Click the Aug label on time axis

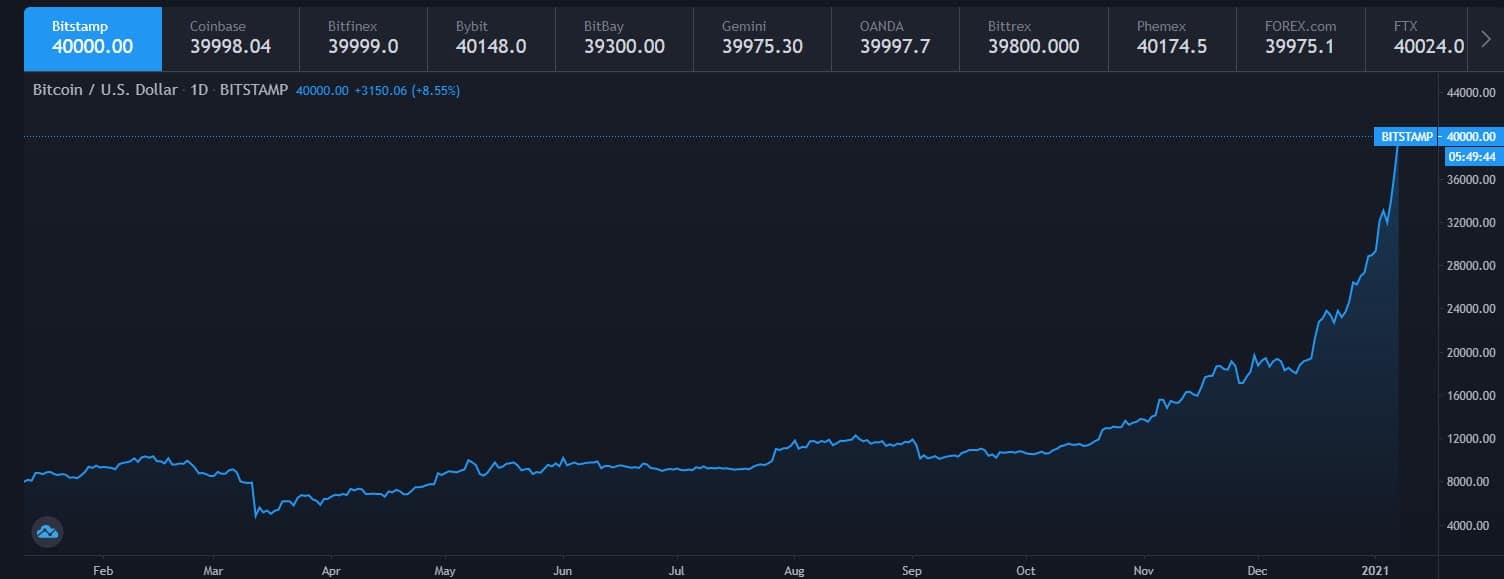pyautogui.click(x=795, y=569)
